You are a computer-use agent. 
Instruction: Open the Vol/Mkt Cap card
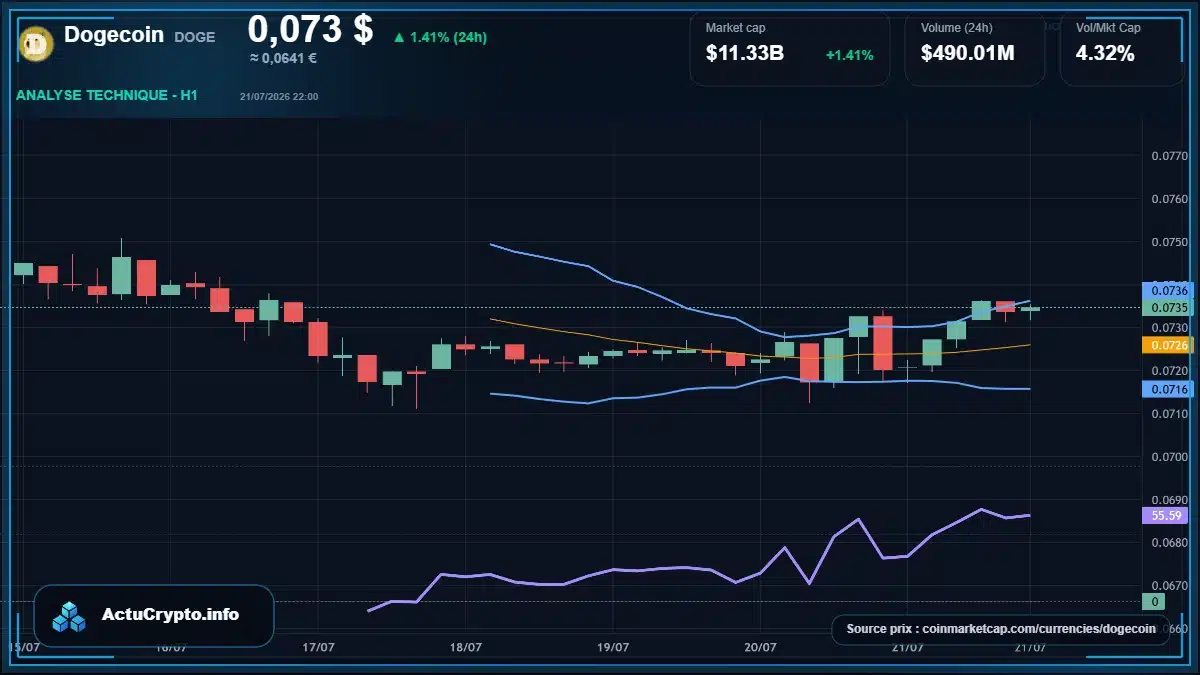[1122, 49]
